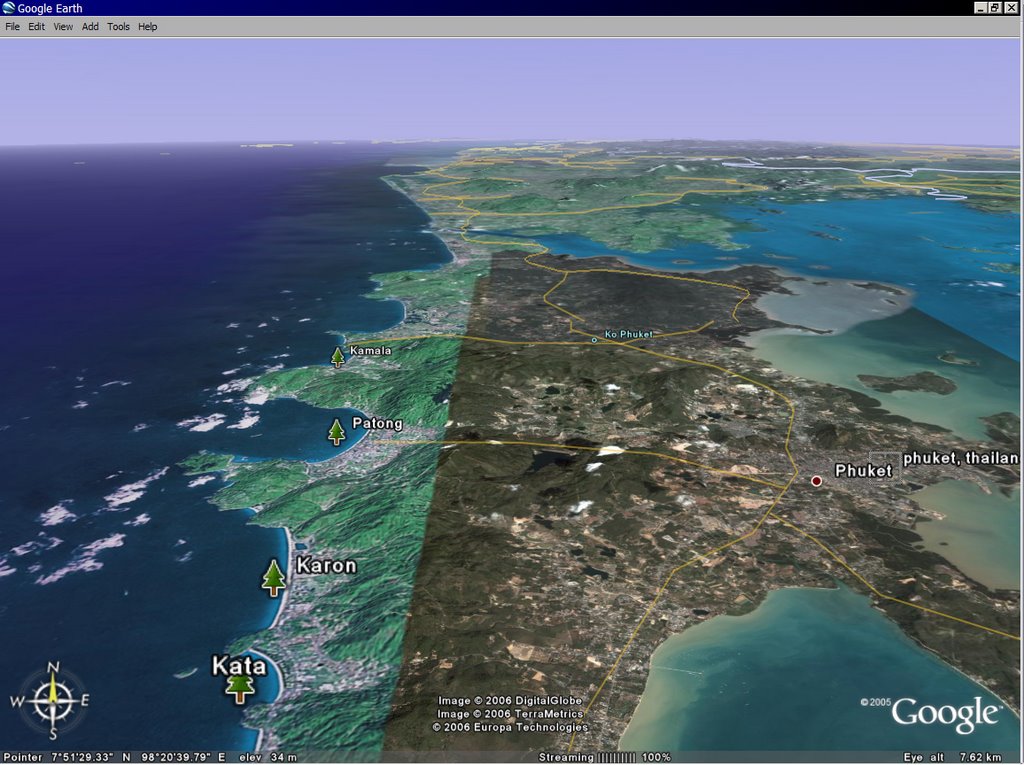The image size is (1024, 765).
Task: Click the pointer latitude readout in status bar
Action: [91, 757]
